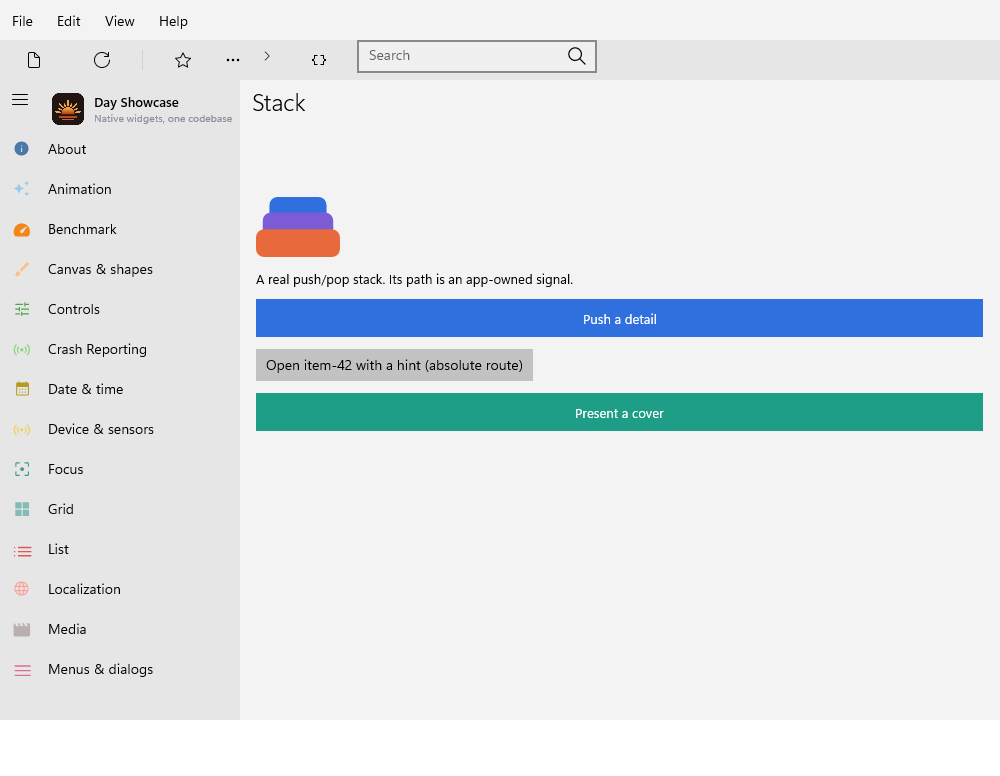Click the magnifying glass search icon

click(577, 56)
